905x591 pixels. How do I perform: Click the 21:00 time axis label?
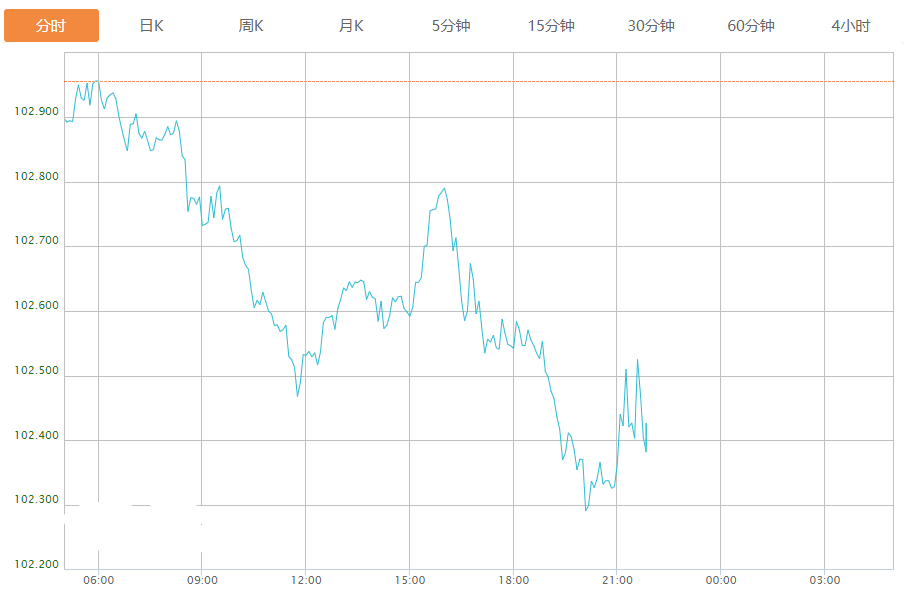(617, 580)
